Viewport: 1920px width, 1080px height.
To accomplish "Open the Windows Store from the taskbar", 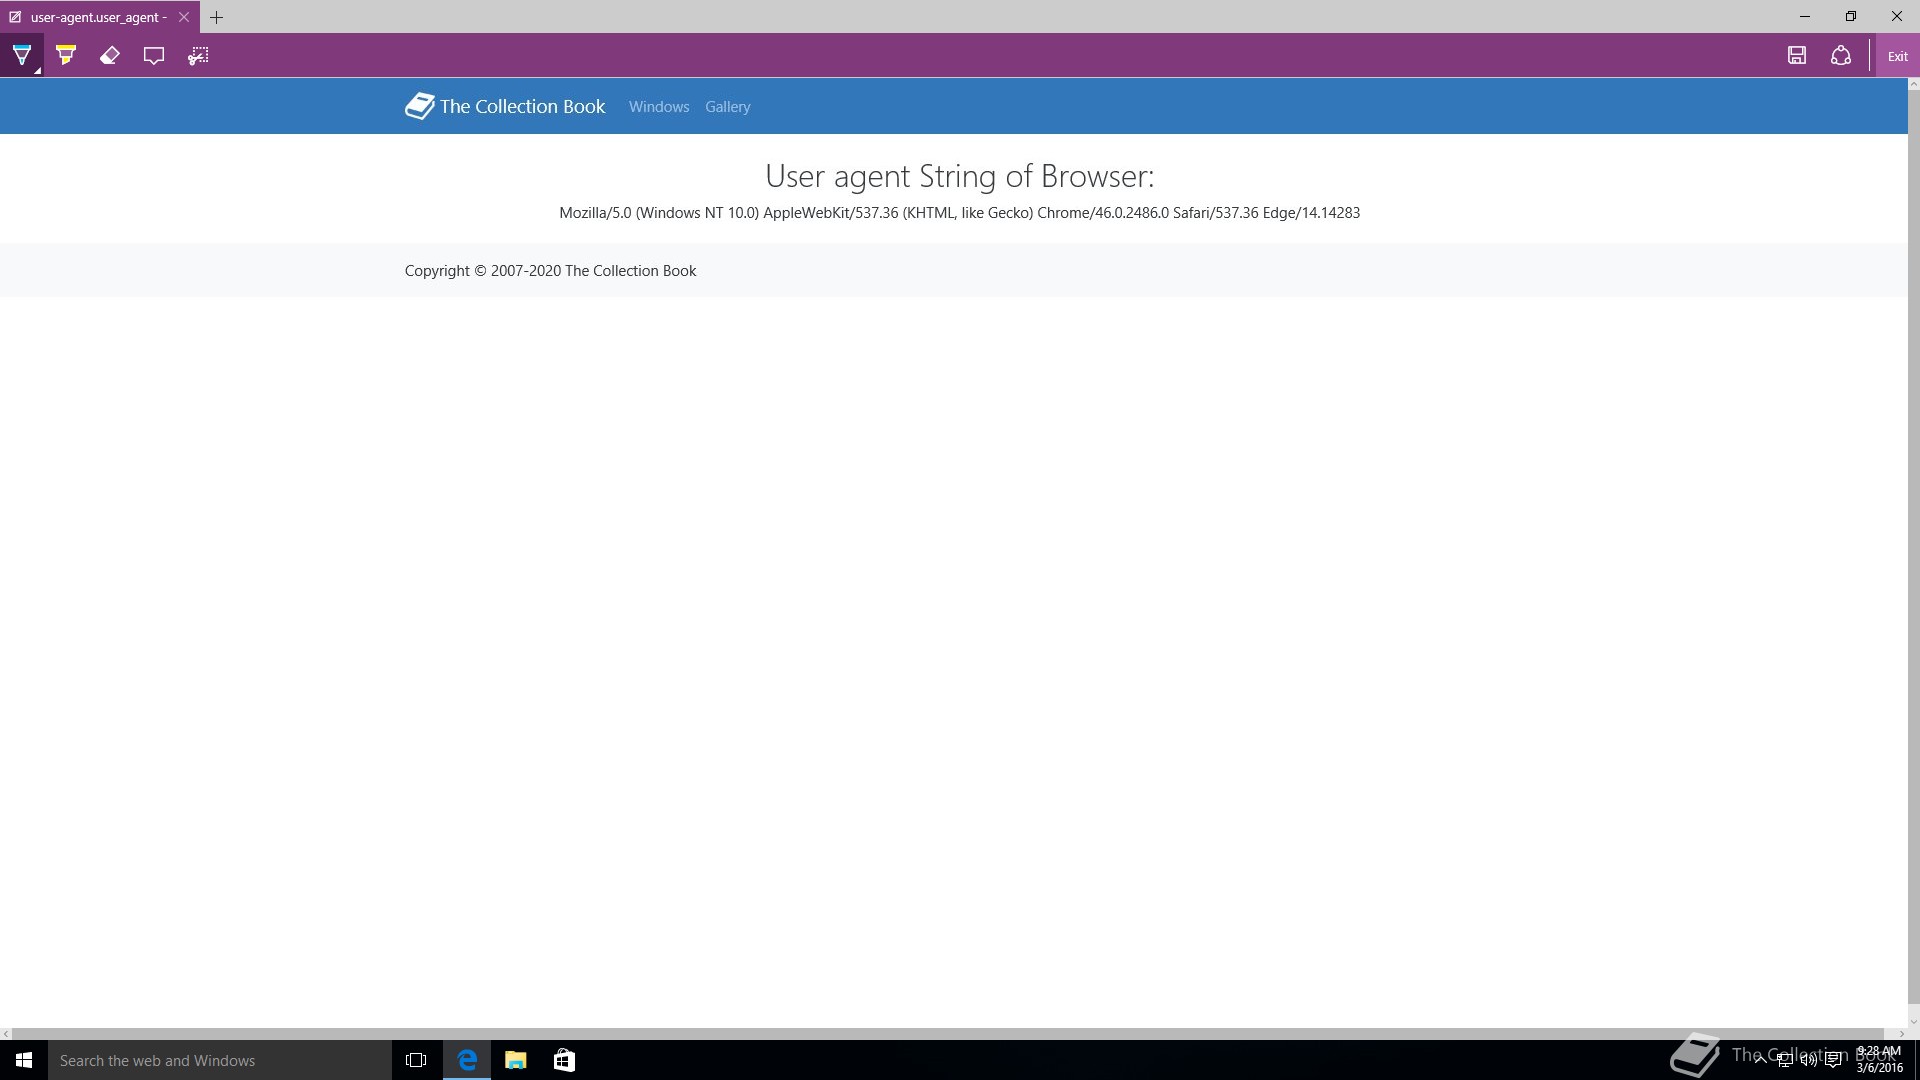I will [x=564, y=1060].
